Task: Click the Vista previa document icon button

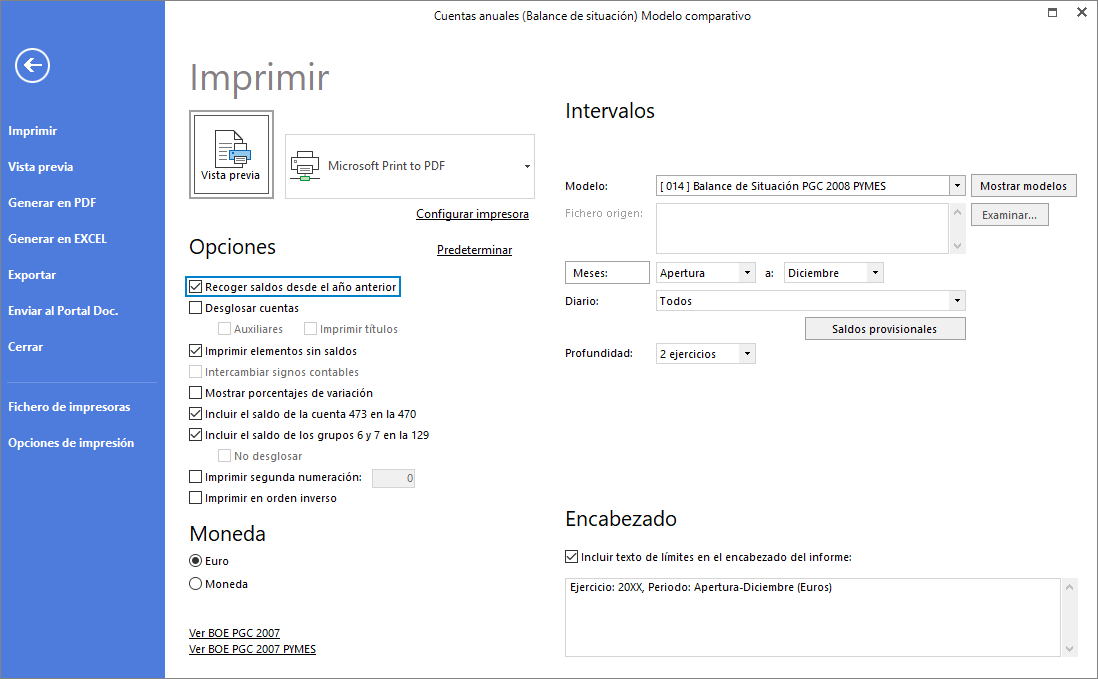Action: pos(231,155)
